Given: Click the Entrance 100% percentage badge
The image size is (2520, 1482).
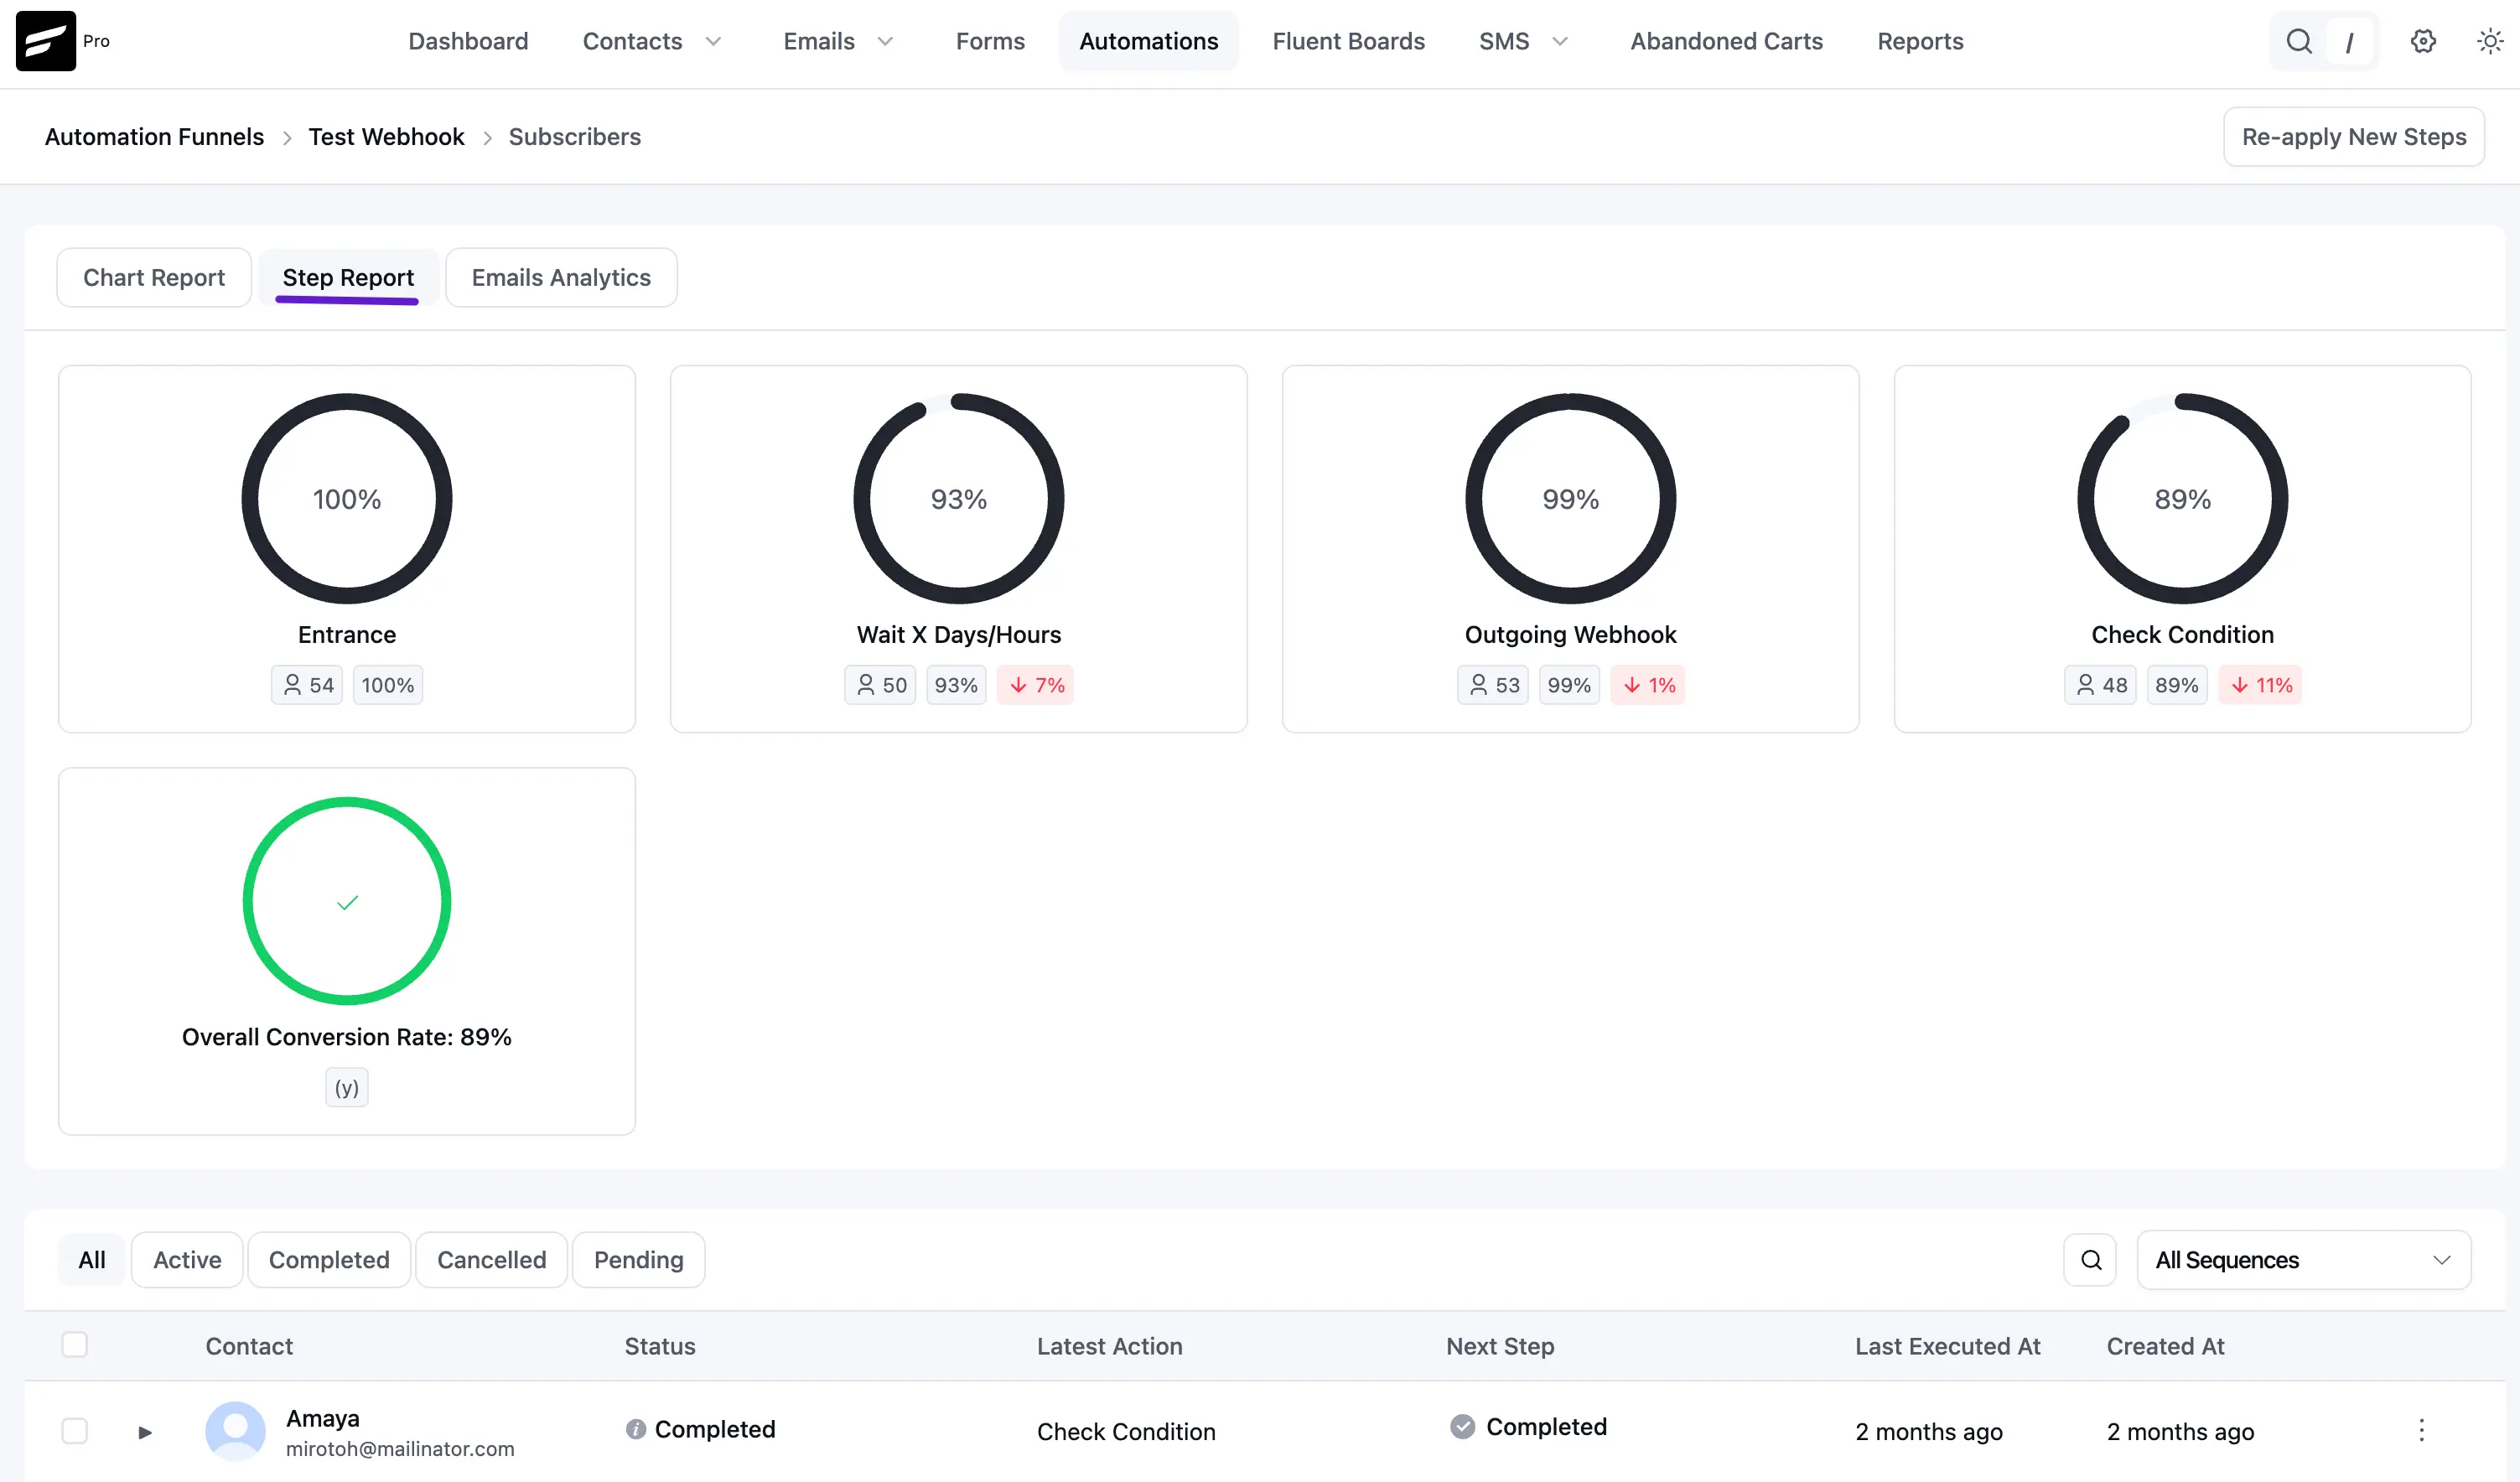Looking at the screenshot, I should (388, 685).
